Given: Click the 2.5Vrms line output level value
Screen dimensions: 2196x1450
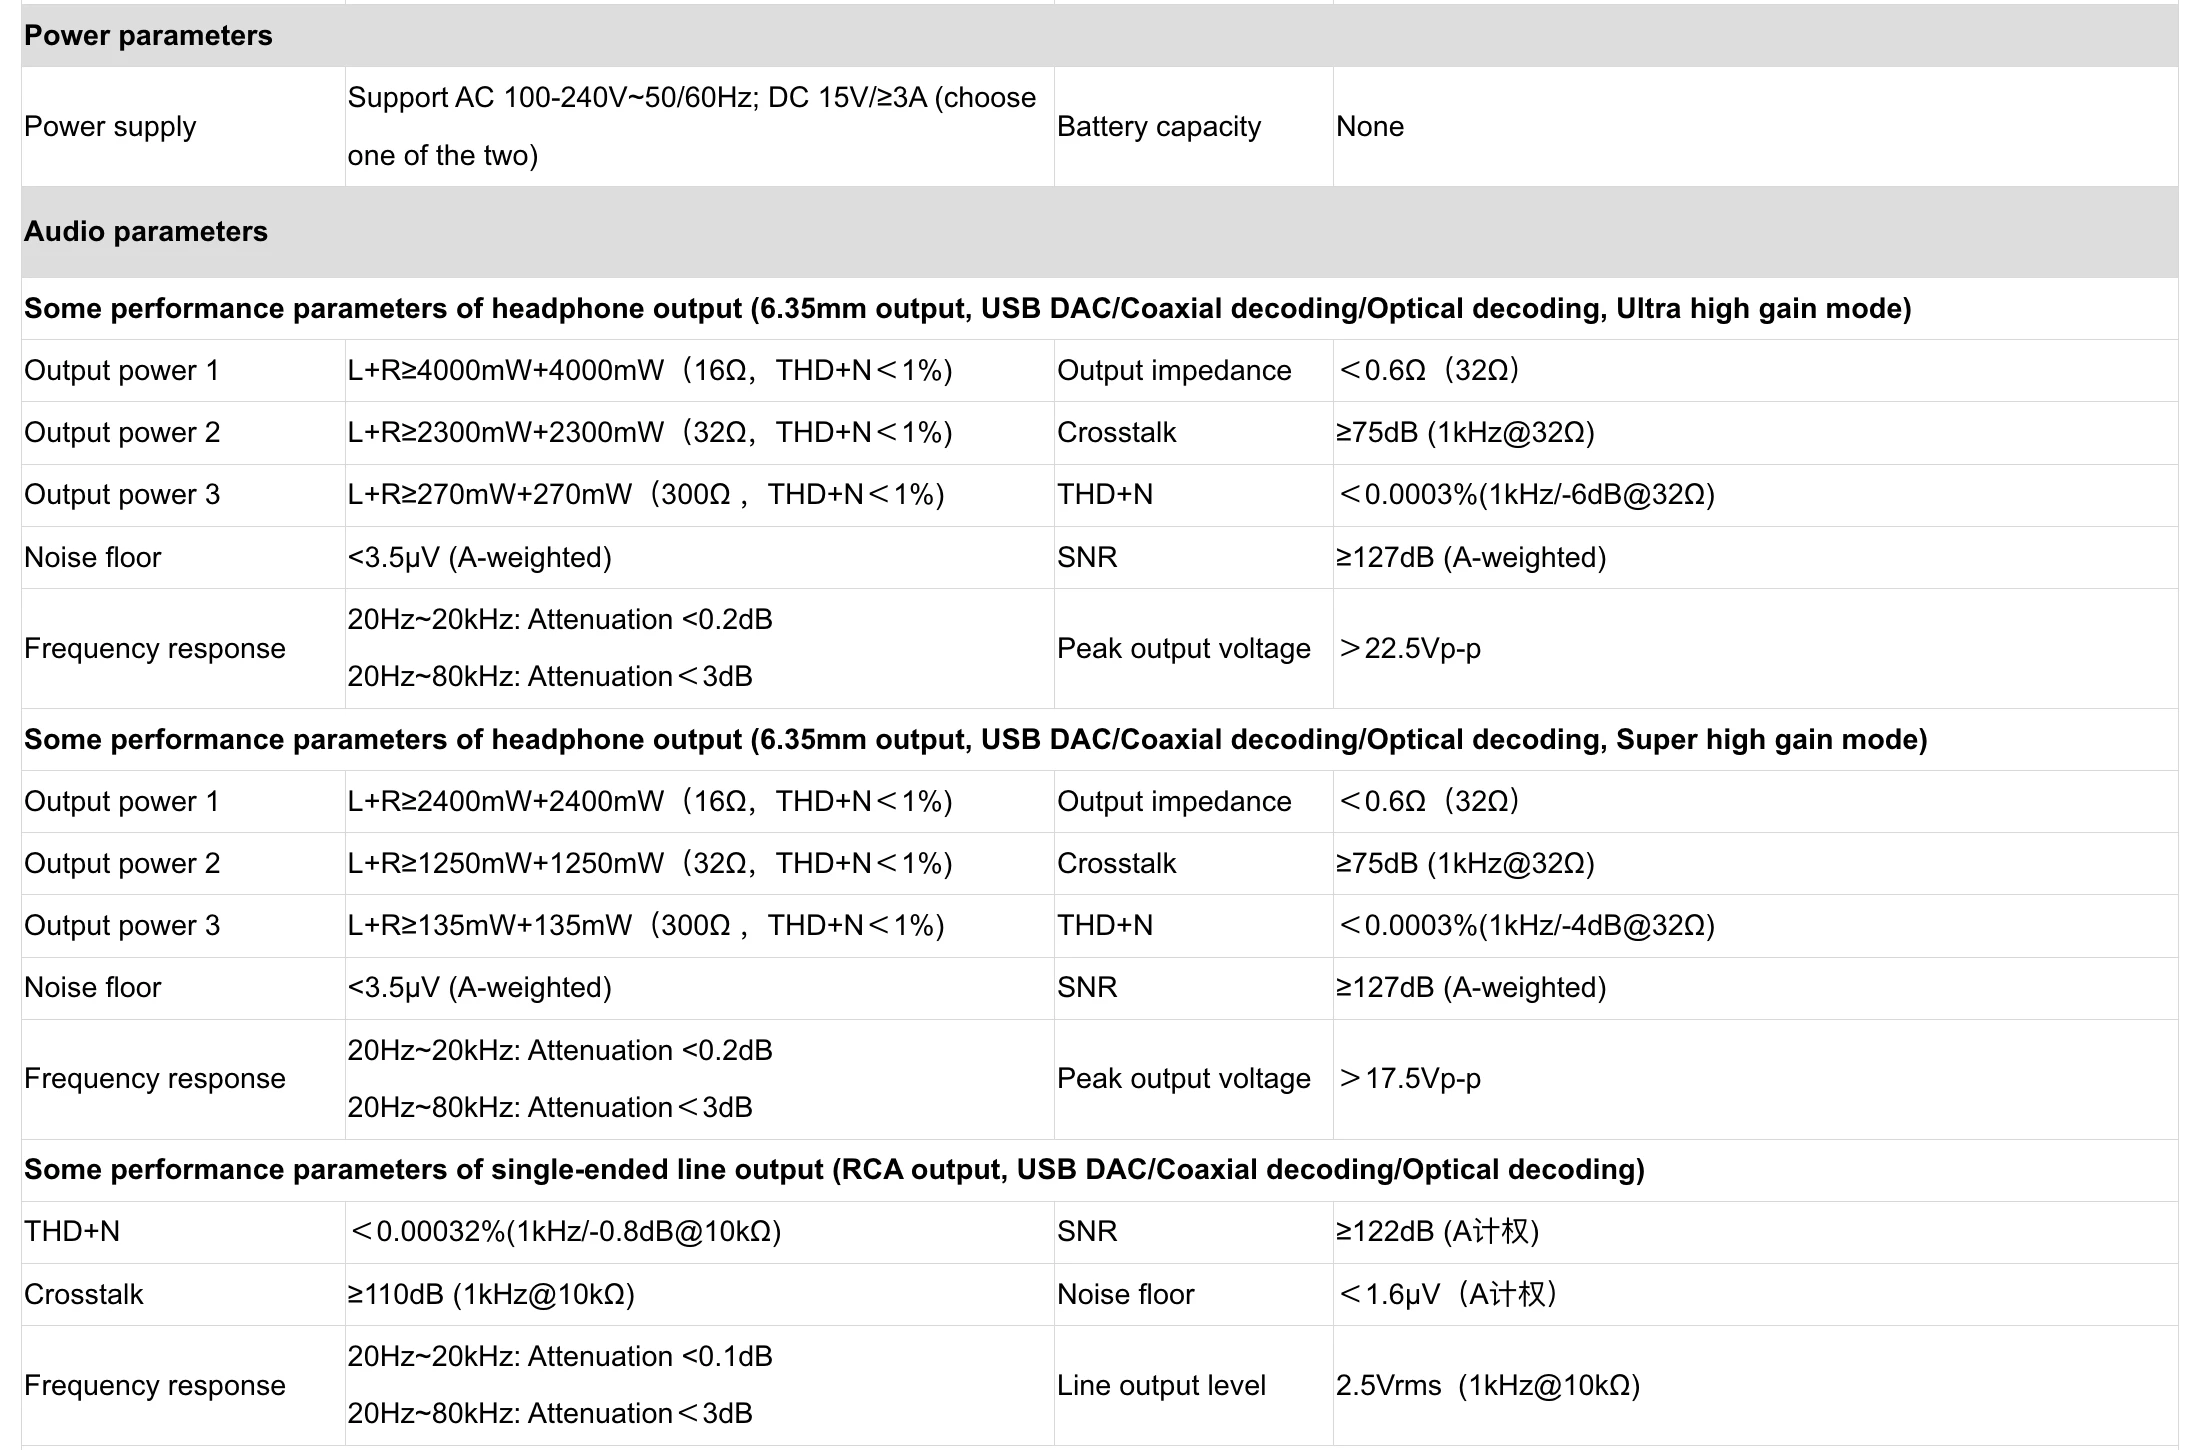Looking at the screenshot, I should pos(1488,1386).
